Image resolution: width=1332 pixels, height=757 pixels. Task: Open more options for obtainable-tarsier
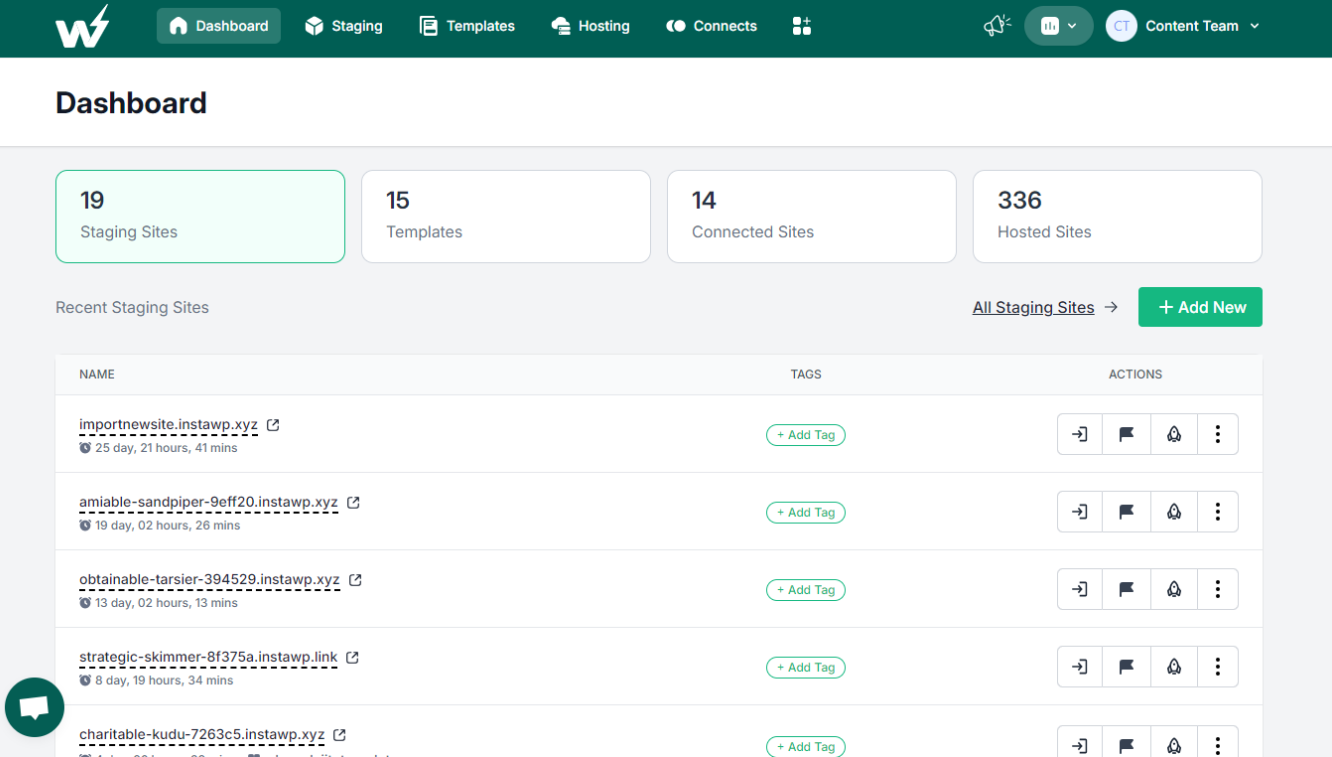coord(1218,589)
